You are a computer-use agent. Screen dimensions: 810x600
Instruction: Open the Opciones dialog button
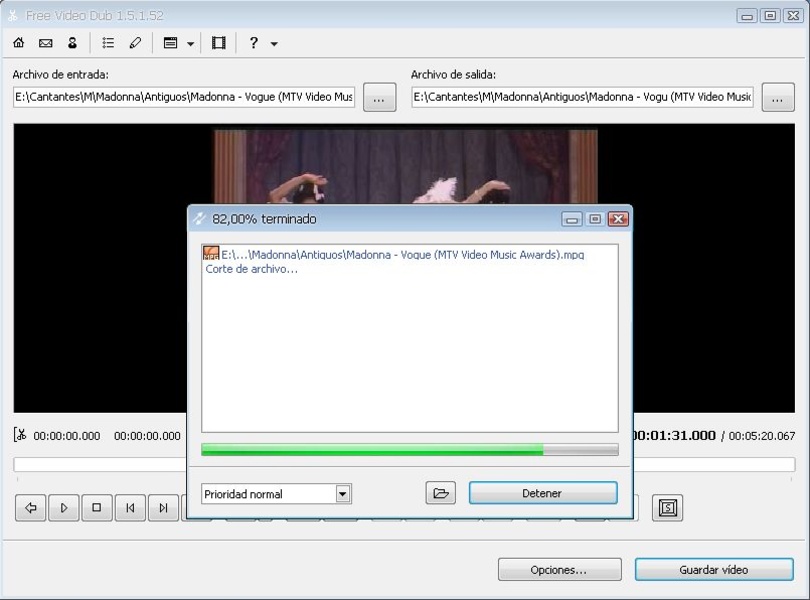tap(559, 570)
